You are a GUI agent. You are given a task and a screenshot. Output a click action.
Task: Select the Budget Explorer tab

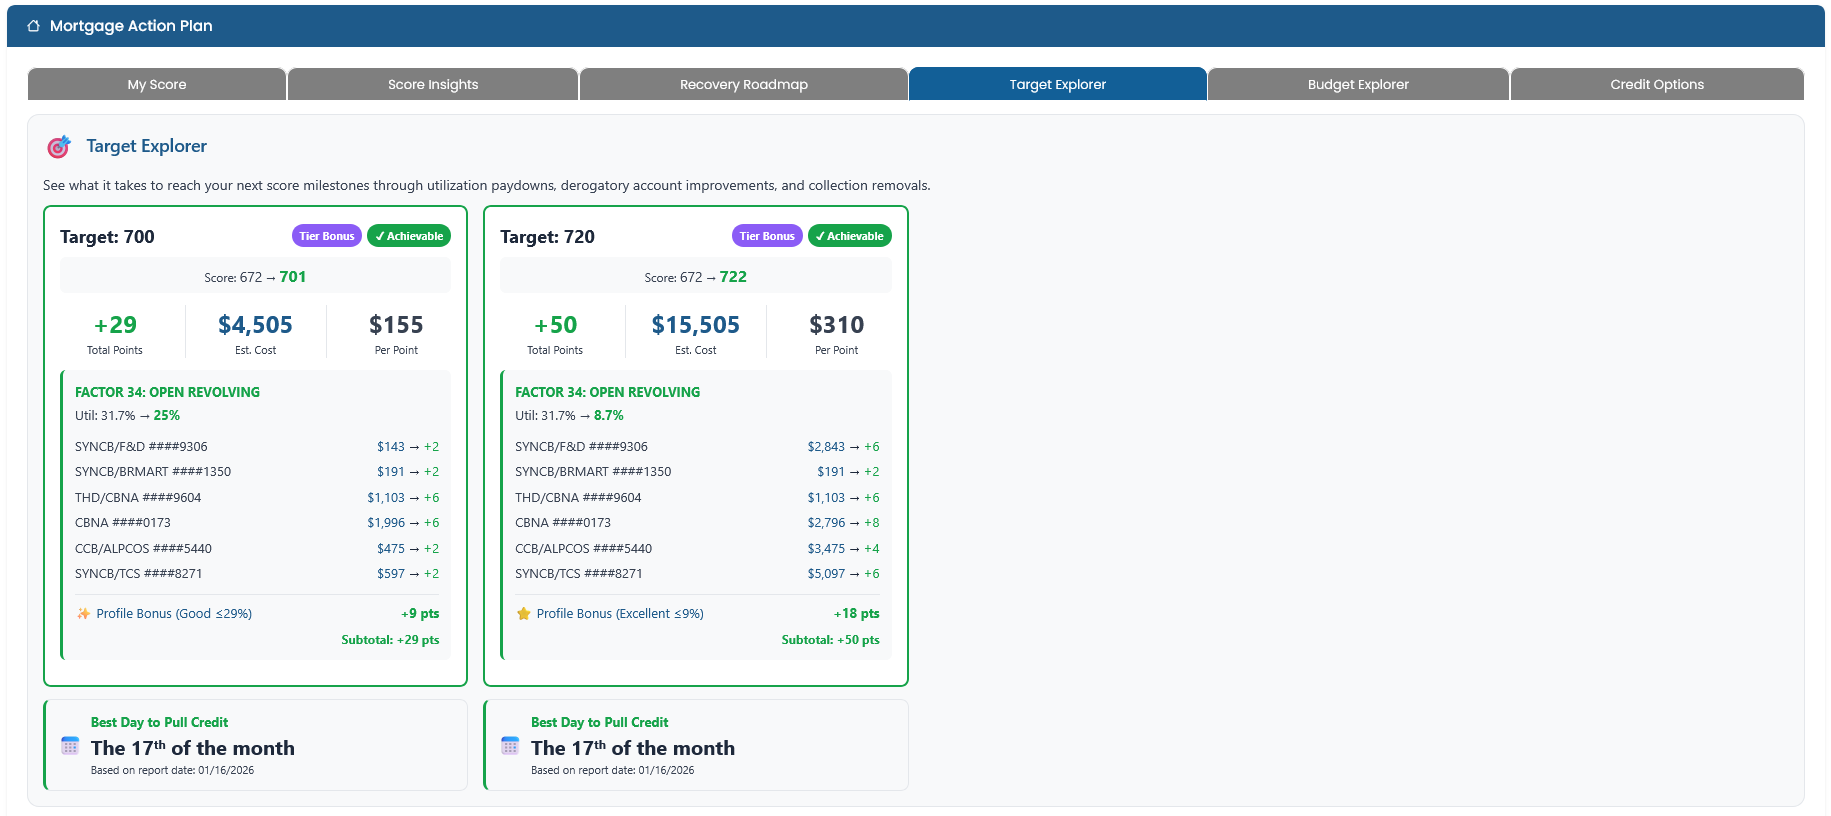pyautogui.click(x=1357, y=85)
